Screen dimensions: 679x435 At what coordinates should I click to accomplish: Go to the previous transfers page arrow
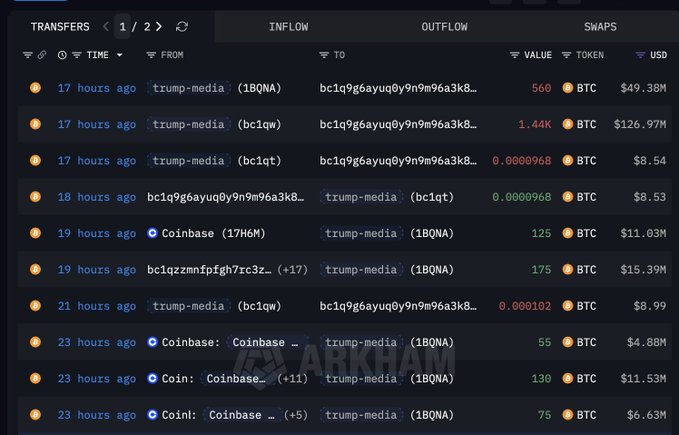[106, 27]
